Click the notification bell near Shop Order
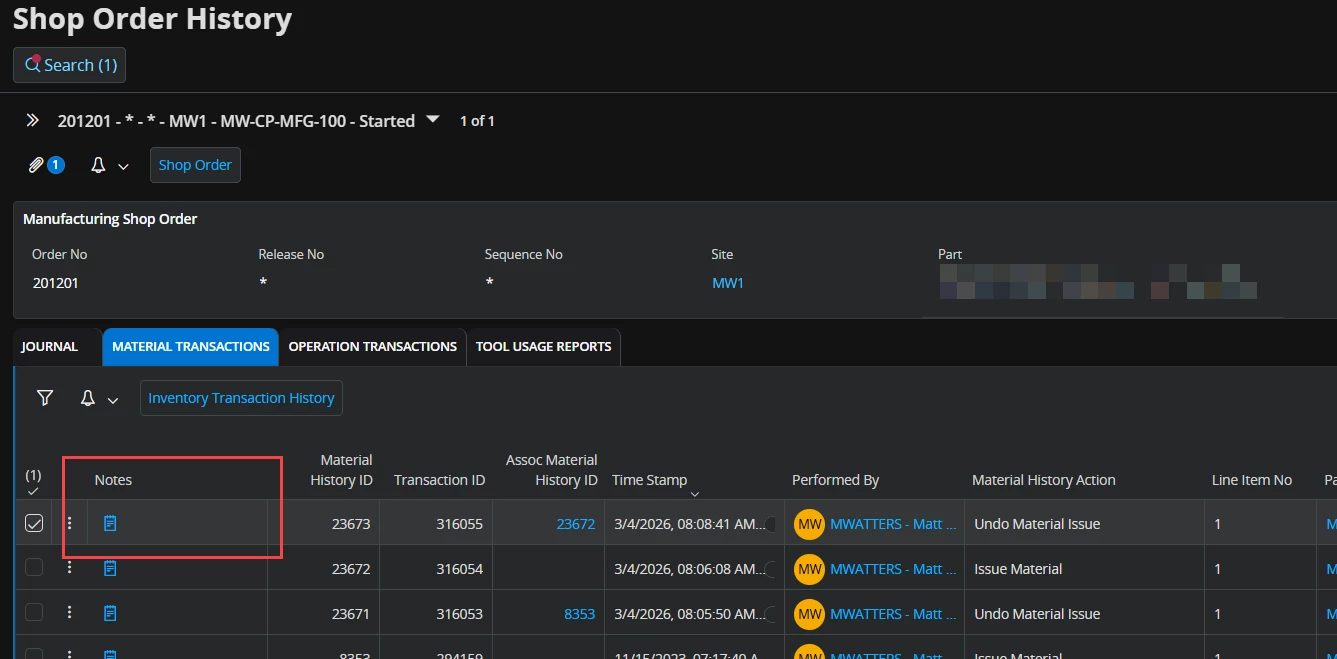This screenshot has width=1337, height=659. tap(98, 165)
